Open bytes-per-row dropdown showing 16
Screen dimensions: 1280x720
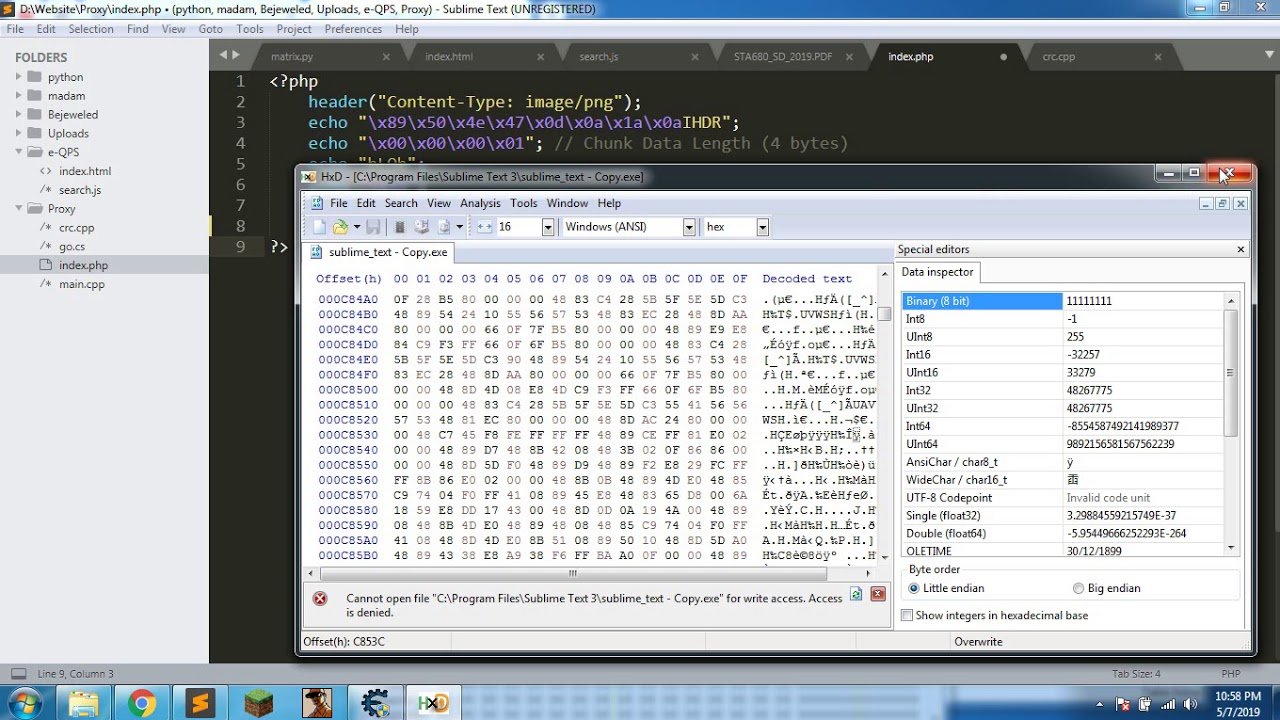[x=547, y=227]
